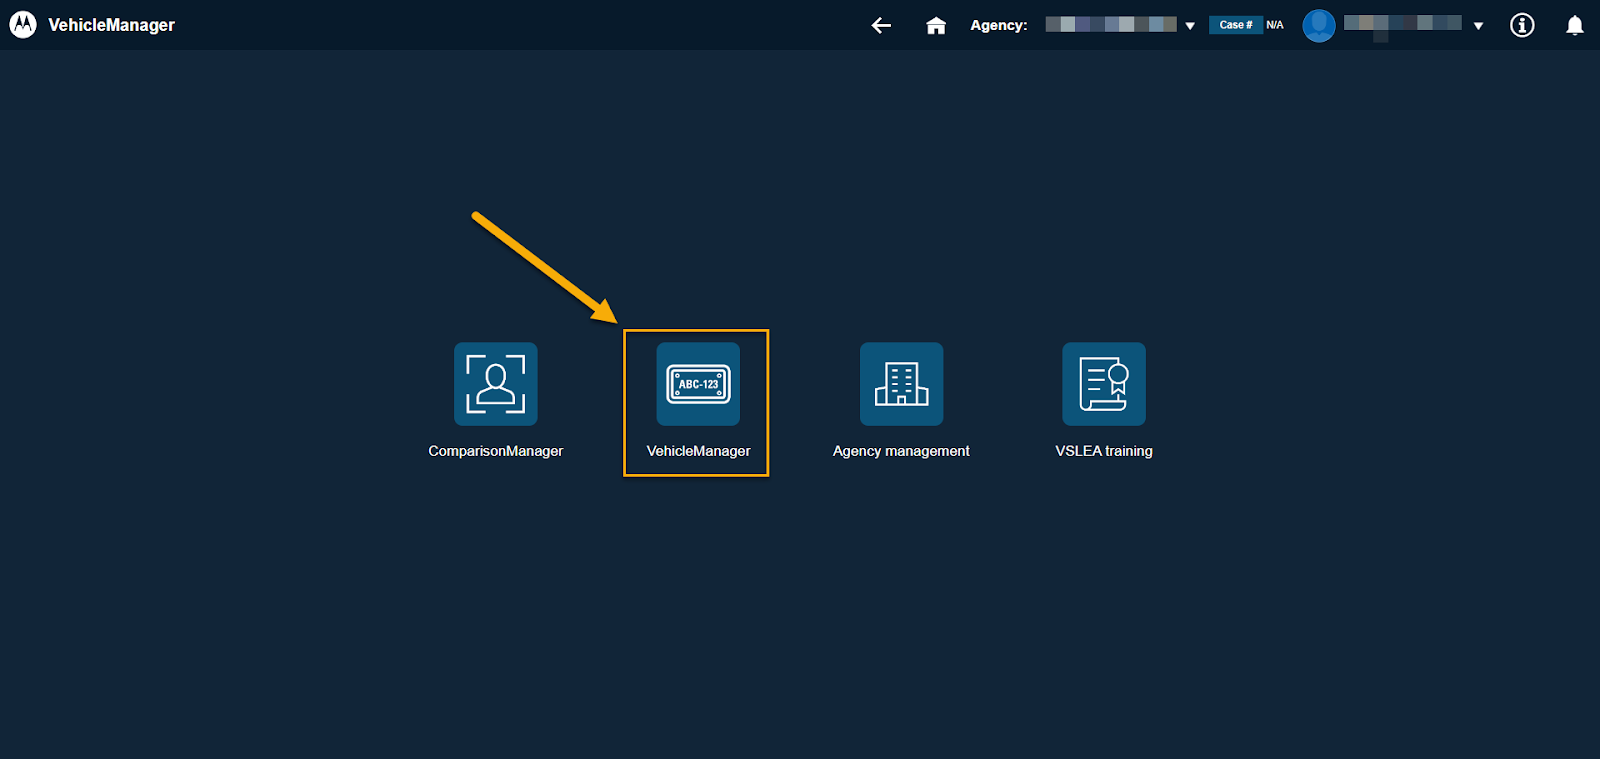Open notifications bell icon

point(1575,25)
